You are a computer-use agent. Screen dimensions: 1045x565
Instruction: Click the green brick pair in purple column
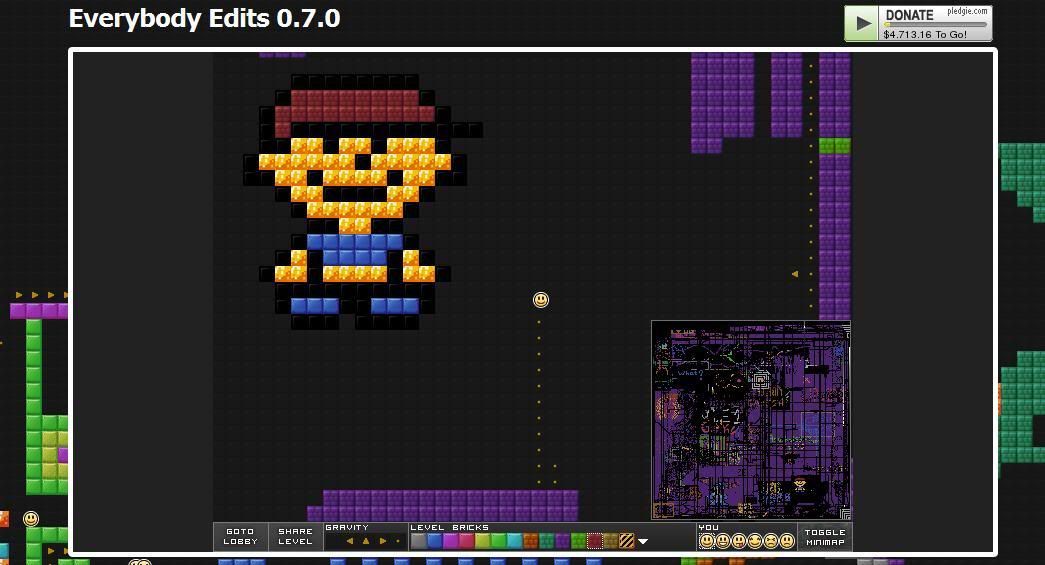point(834,146)
